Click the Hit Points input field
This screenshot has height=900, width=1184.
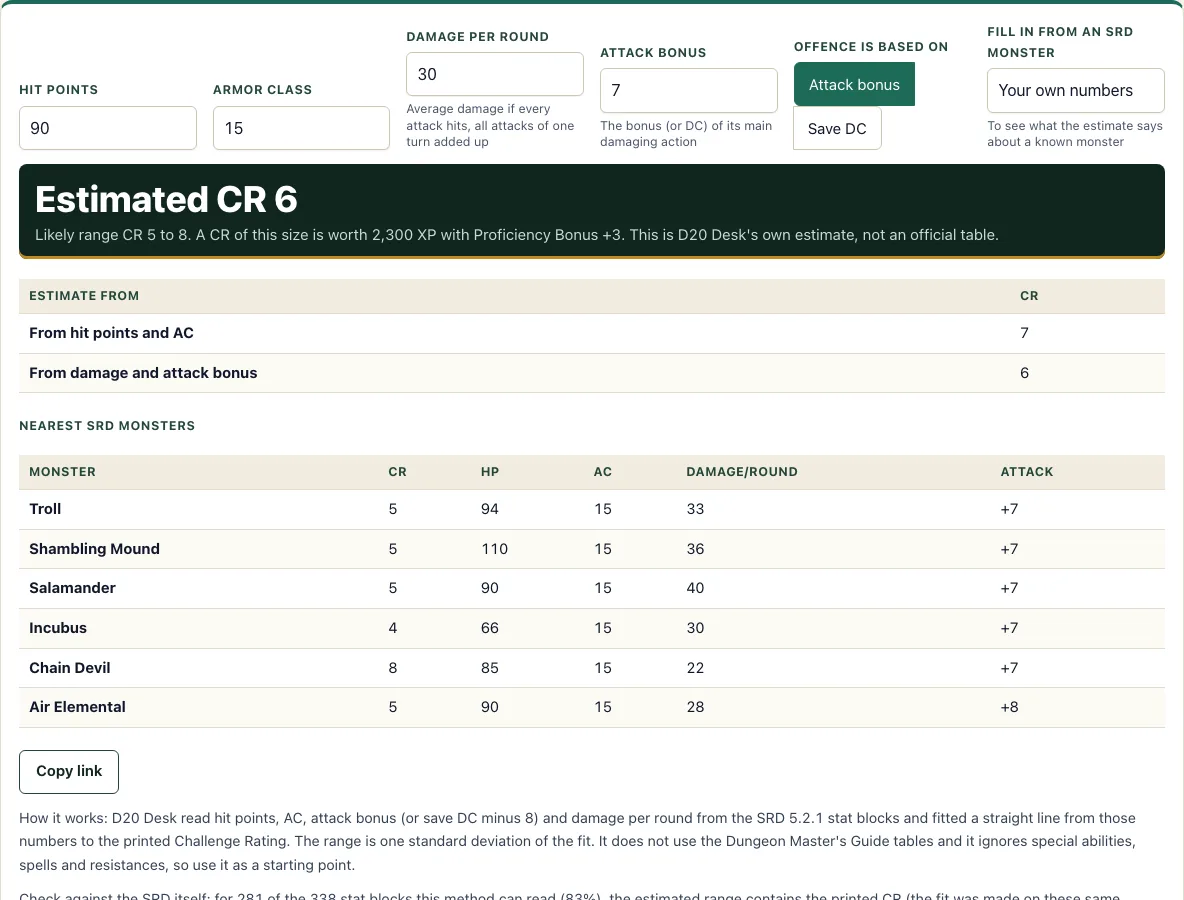point(108,128)
